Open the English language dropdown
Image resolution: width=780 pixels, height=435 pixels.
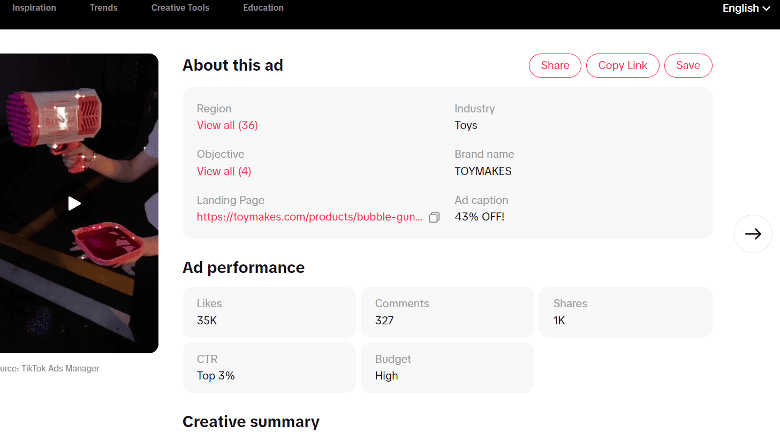pyautogui.click(x=746, y=8)
